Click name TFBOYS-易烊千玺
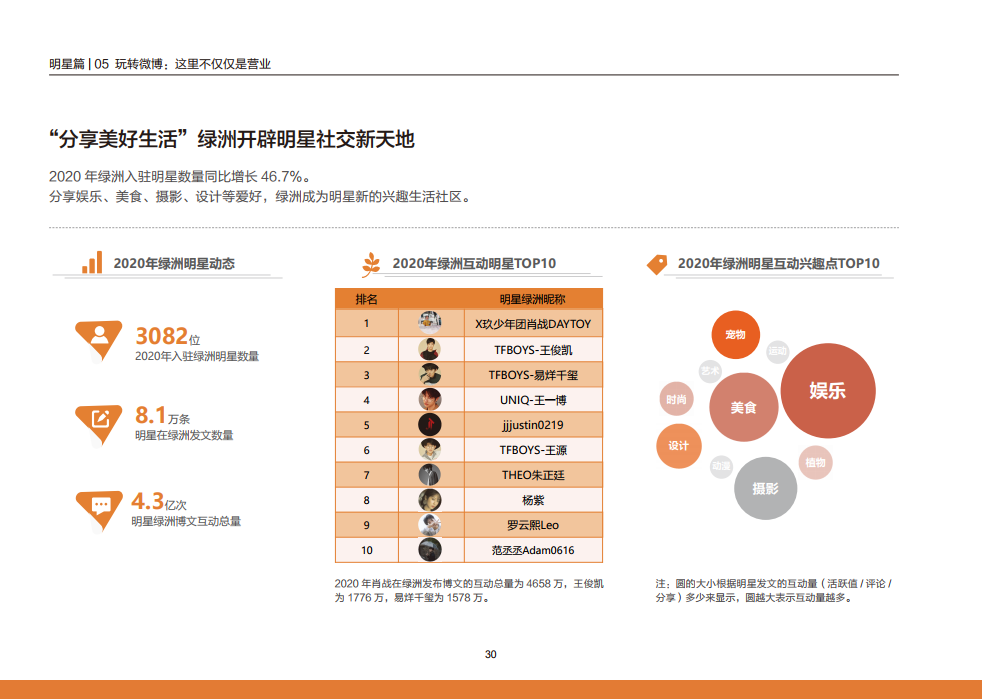 click(x=533, y=375)
